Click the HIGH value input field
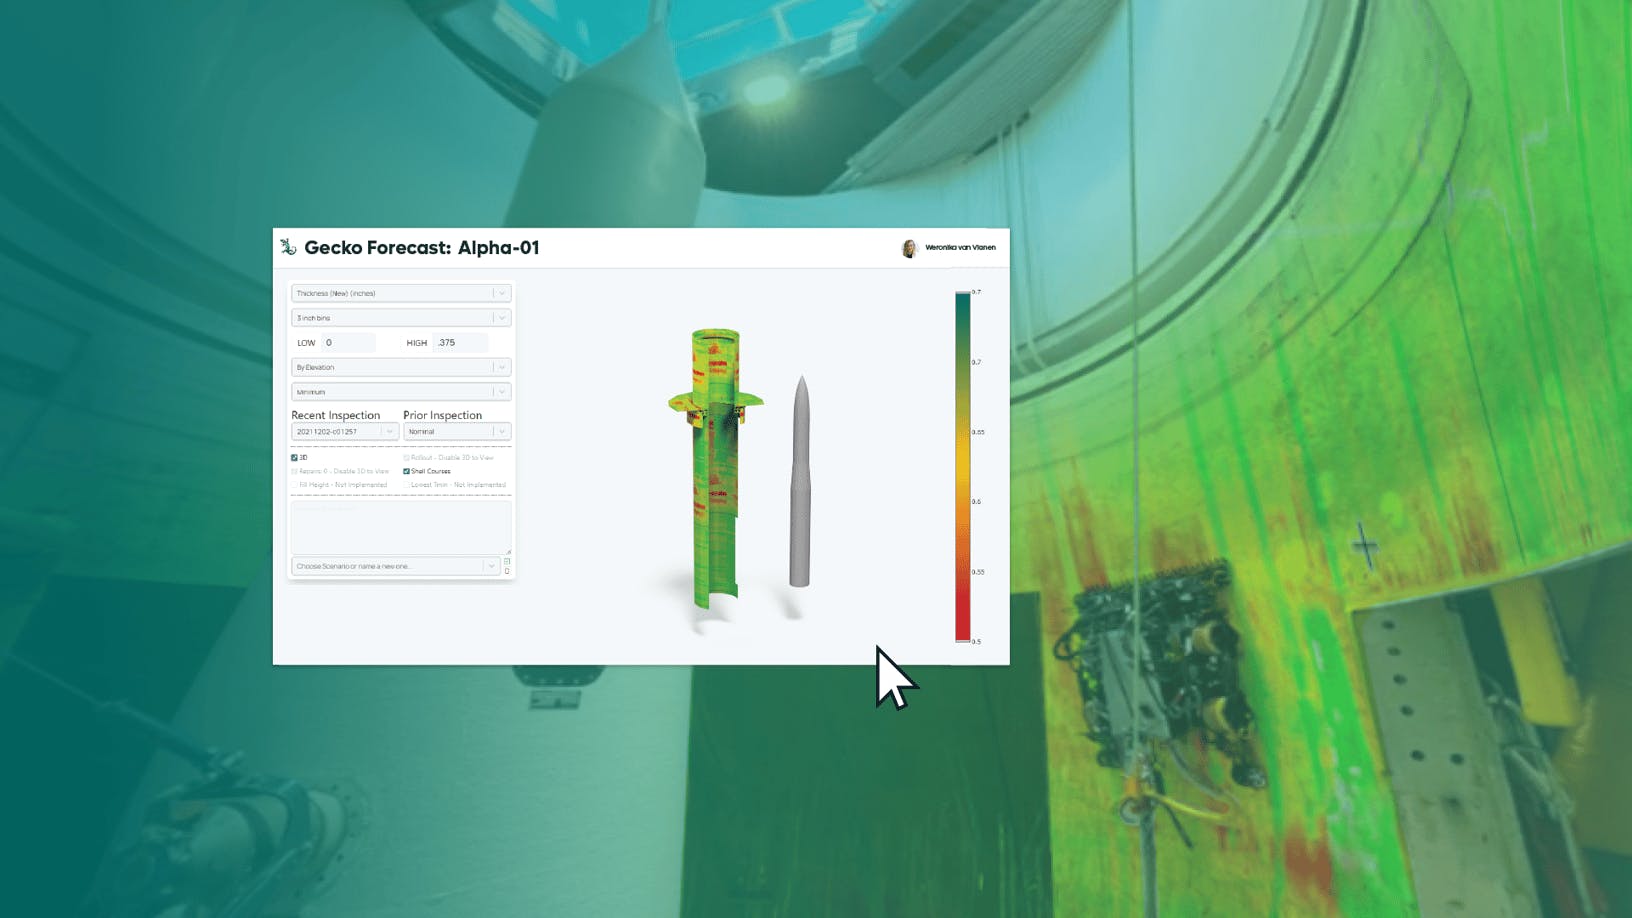Image resolution: width=1632 pixels, height=918 pixels. (461, 343)
